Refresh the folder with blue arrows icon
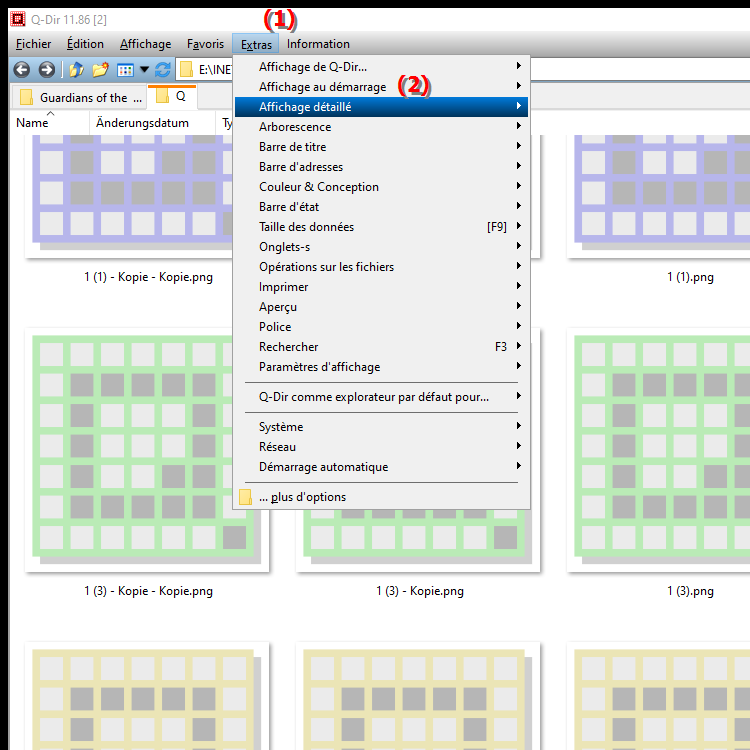This screenshot has height=750, width=750. pyautogui.click(x=163, y=70)
